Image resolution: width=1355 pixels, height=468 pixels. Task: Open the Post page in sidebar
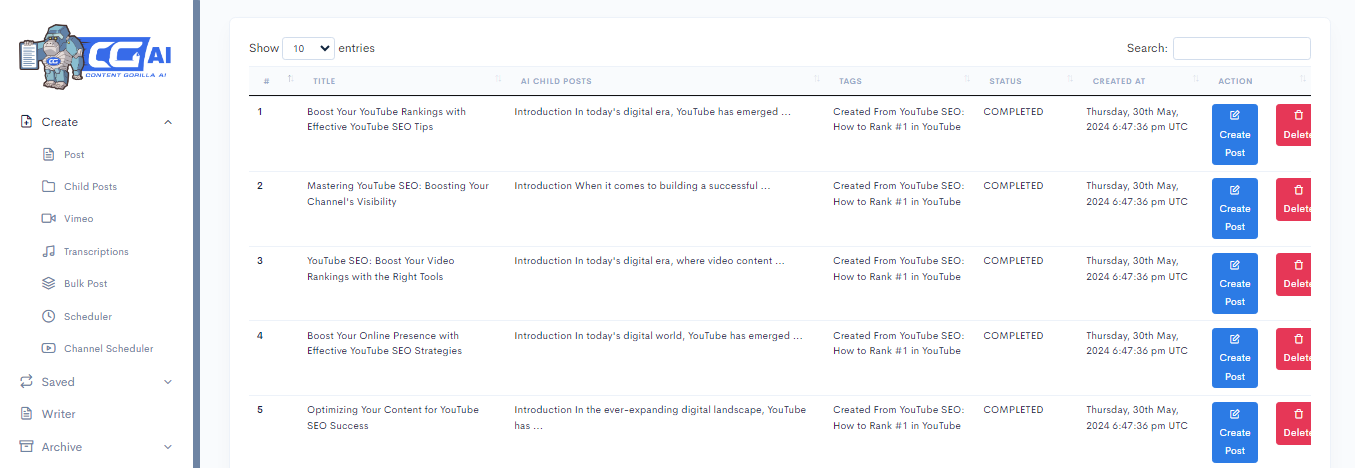(x=74, y=155)
